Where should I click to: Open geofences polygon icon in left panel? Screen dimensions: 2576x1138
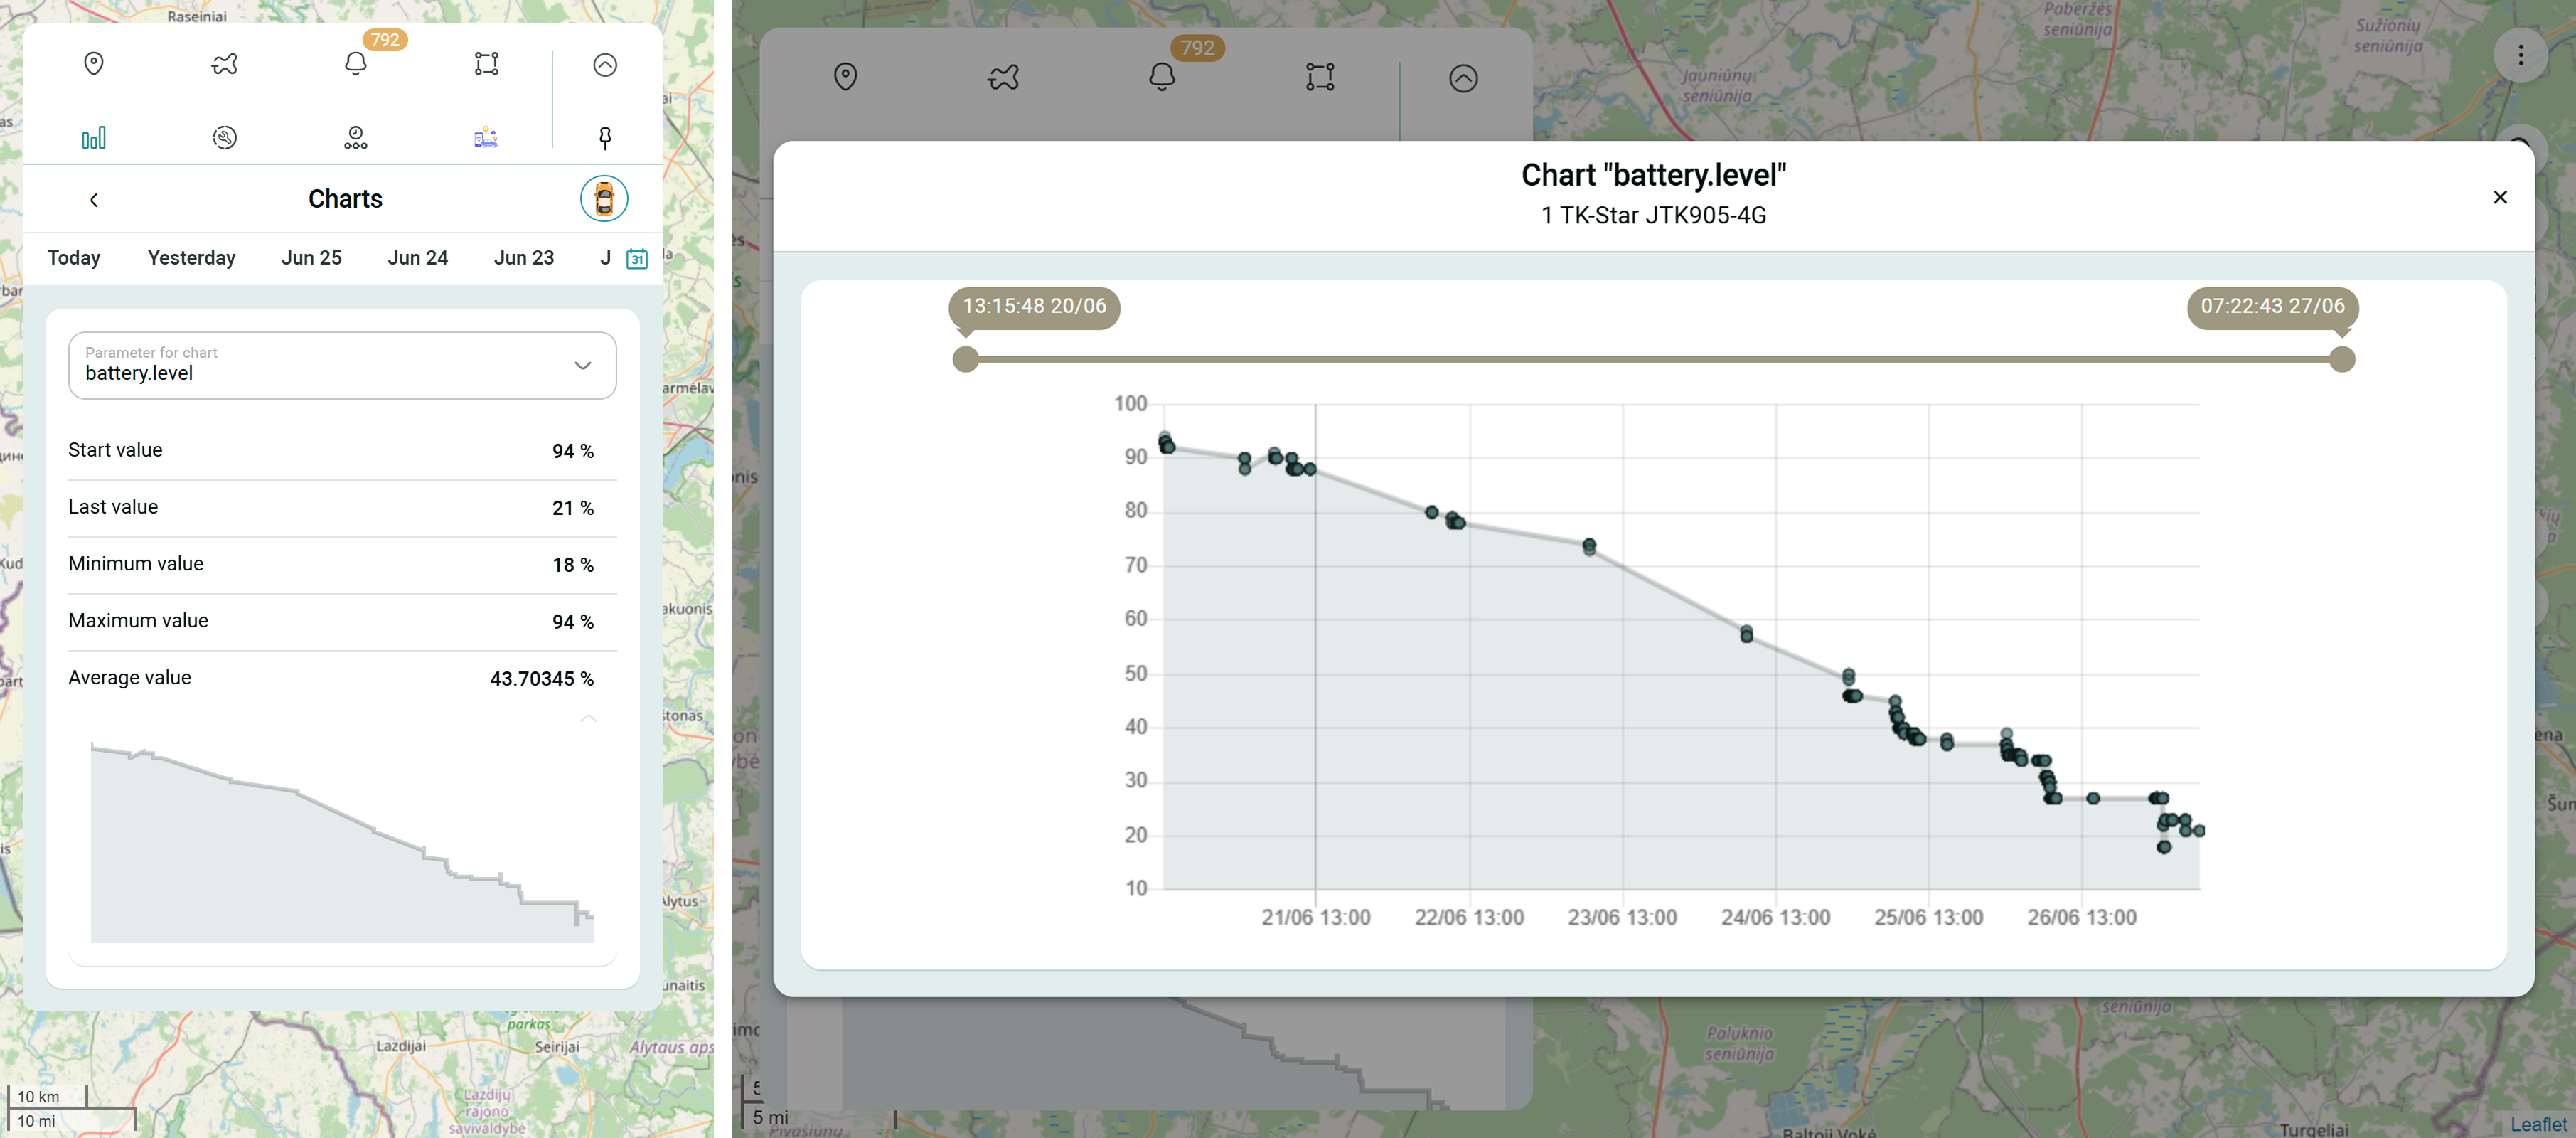(x=486, y=64)
